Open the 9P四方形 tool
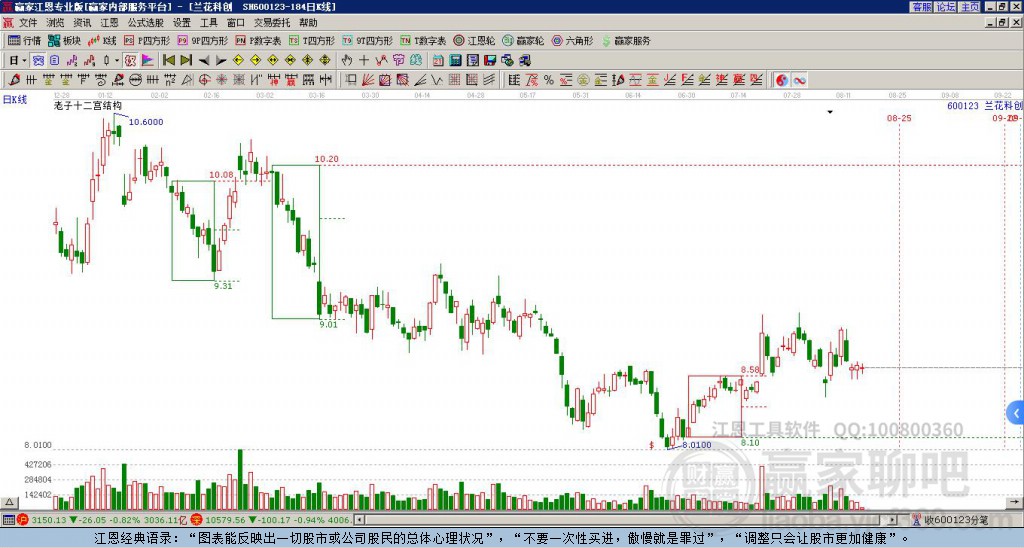Screen dimensions: 1024x548 point(202,40)
